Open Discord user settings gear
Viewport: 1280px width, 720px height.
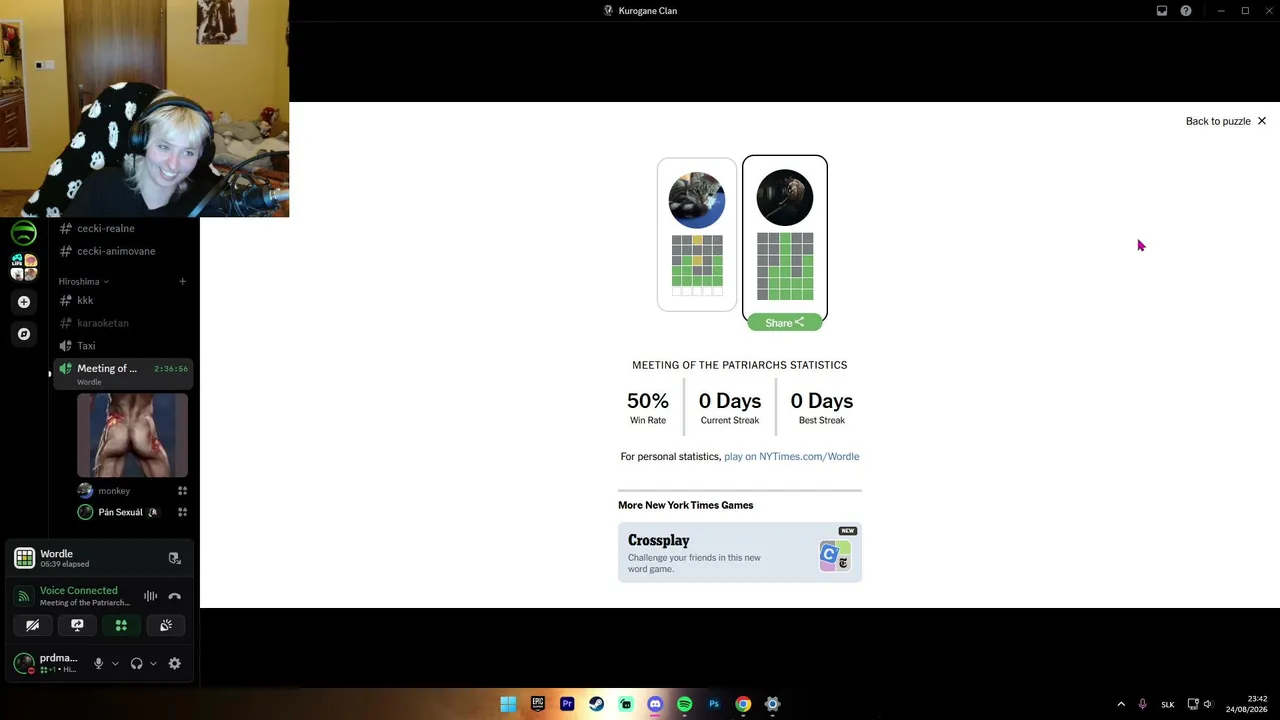[174, 663]
